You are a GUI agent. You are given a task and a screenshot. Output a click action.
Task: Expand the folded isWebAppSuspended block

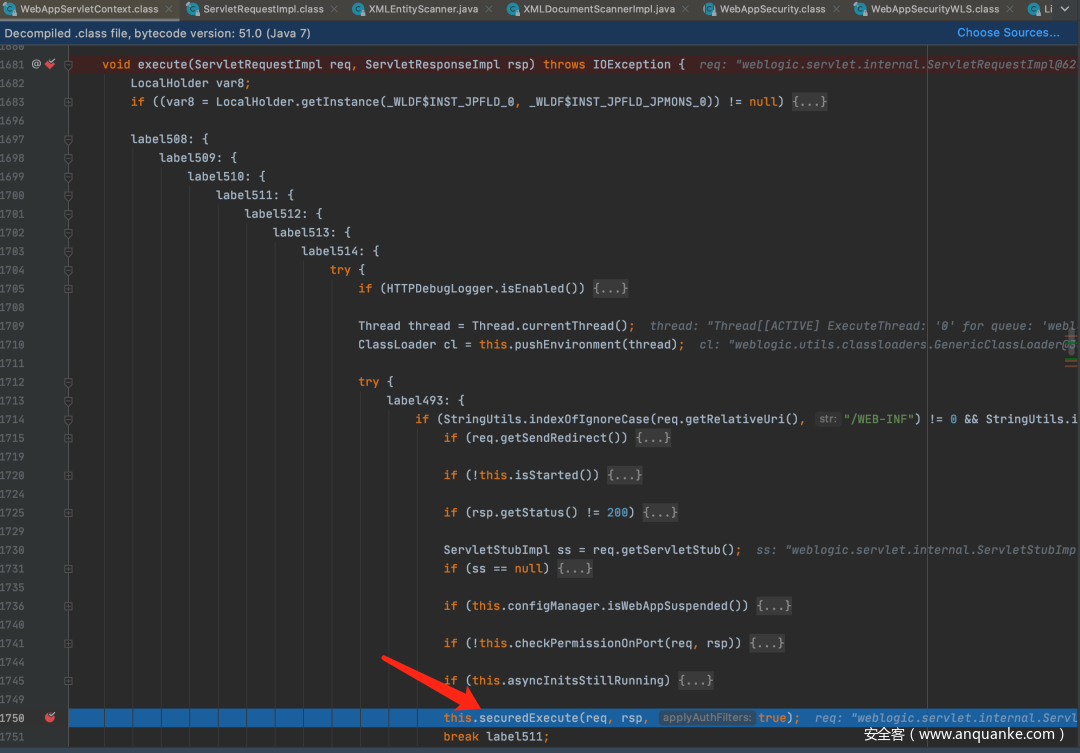pos(774,606)
